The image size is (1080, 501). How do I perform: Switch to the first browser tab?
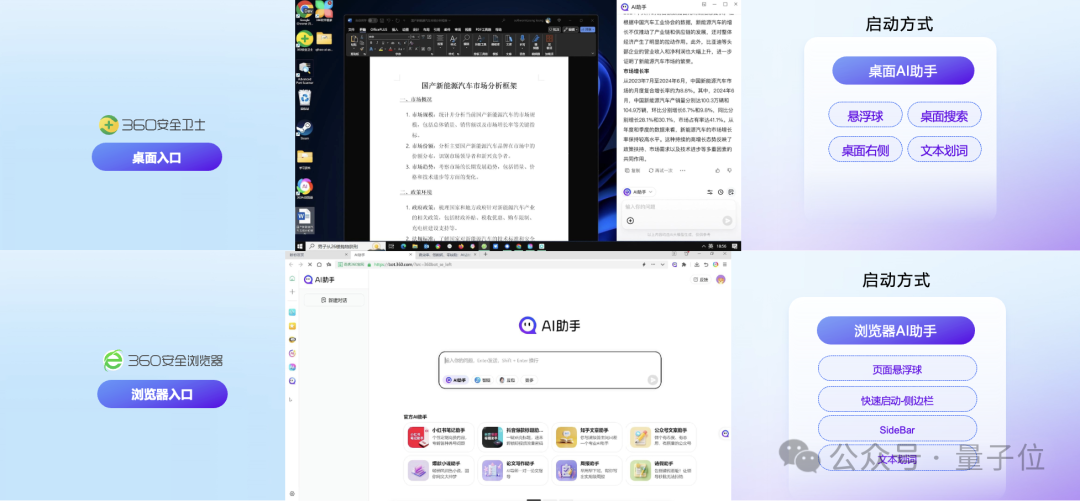tap(318, 255)
